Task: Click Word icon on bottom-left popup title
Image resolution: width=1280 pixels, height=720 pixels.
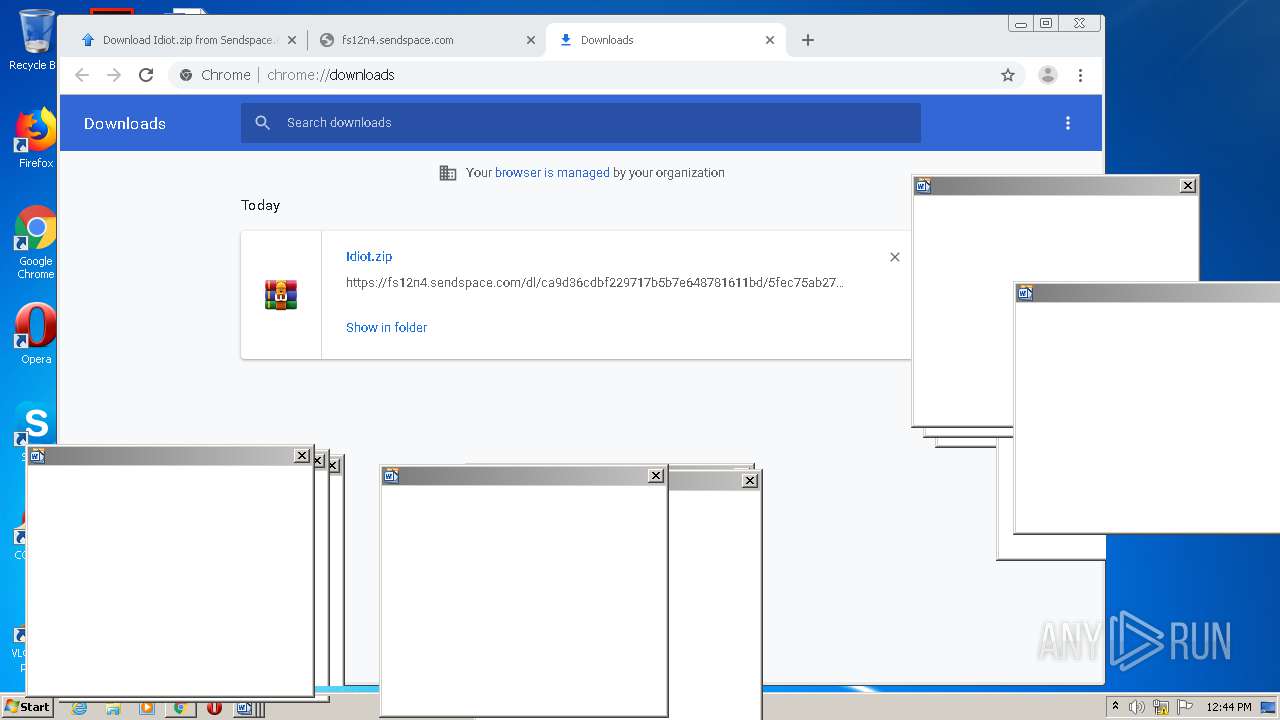Action: pyautogui.click(x=37, y=456)
